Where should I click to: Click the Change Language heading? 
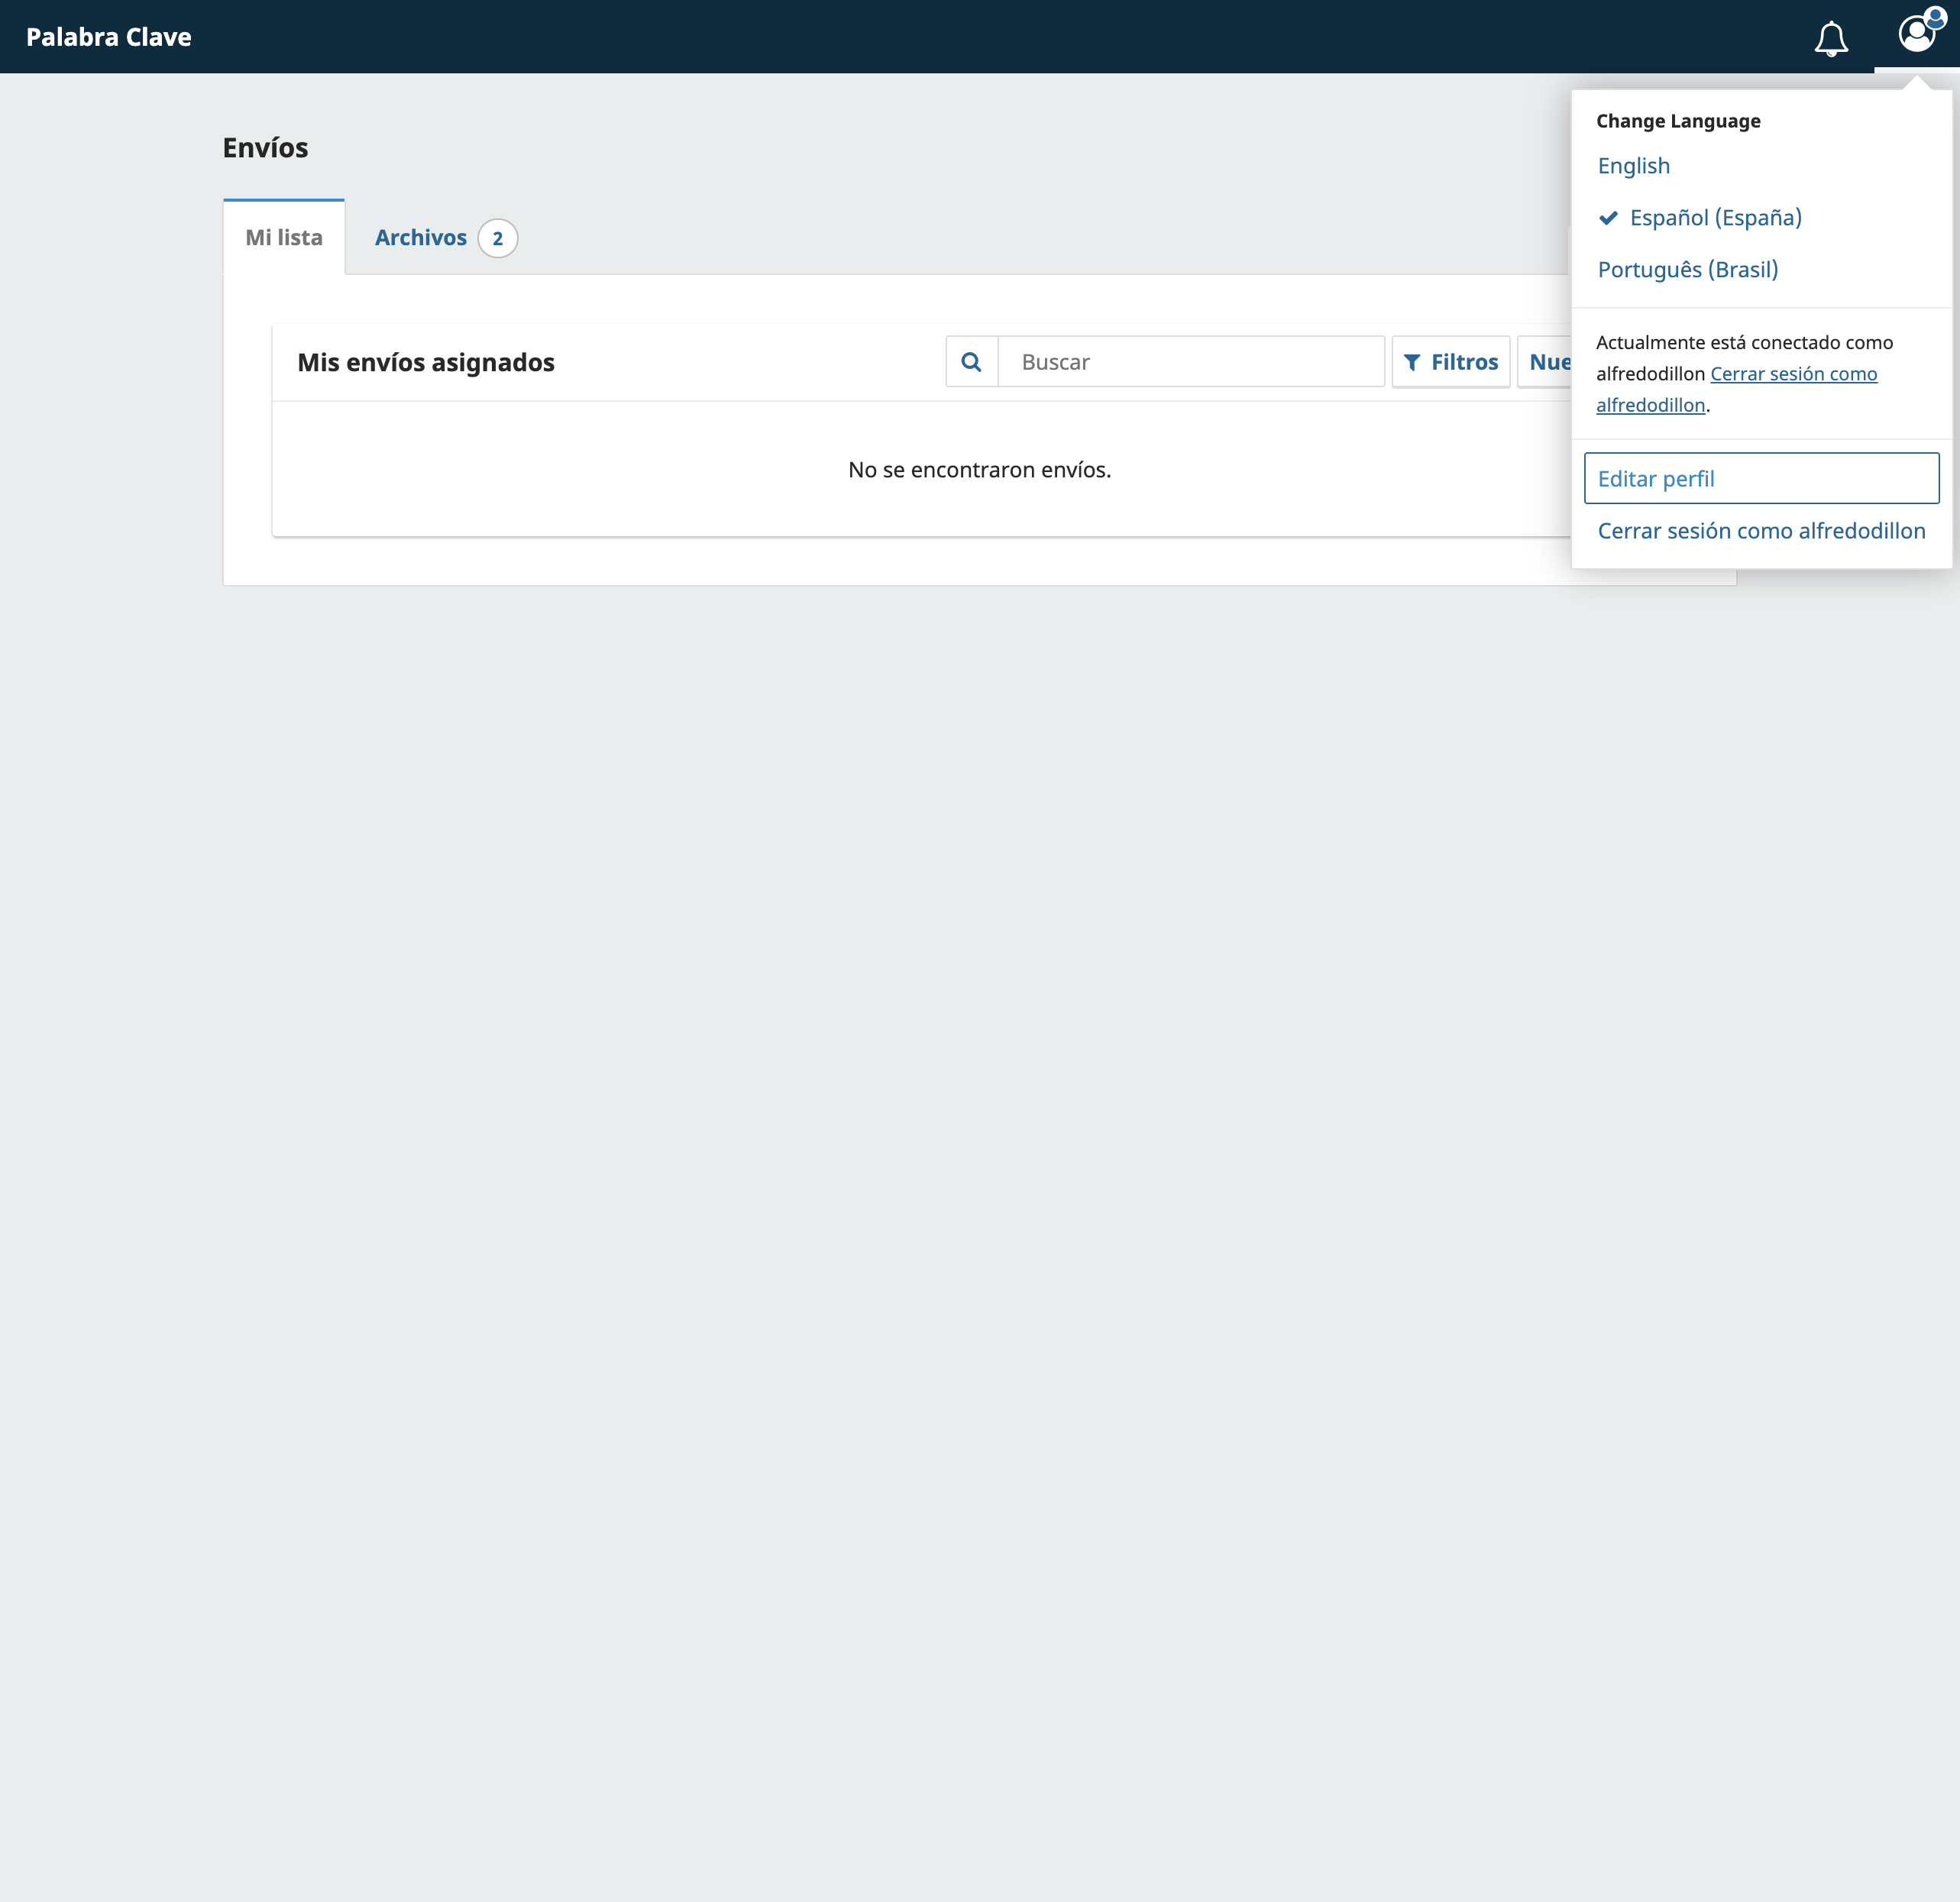click(x=1678, y=121)
